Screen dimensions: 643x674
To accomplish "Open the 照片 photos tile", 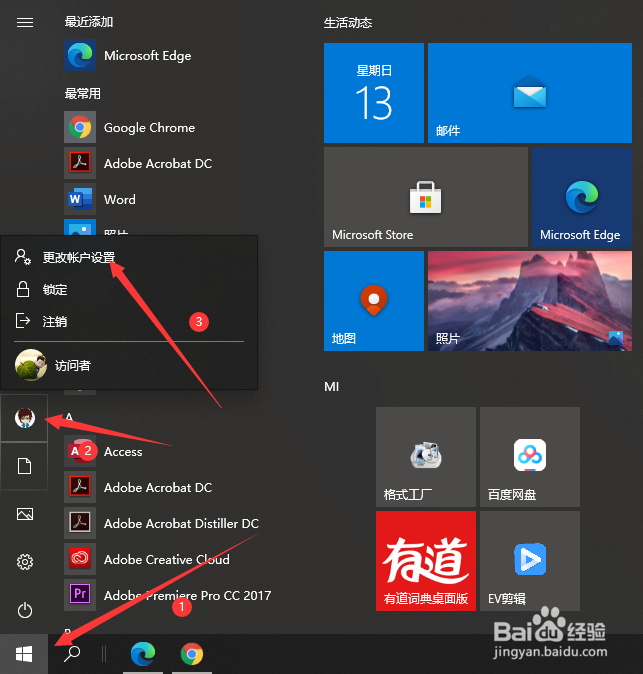I will pos(530,301).
